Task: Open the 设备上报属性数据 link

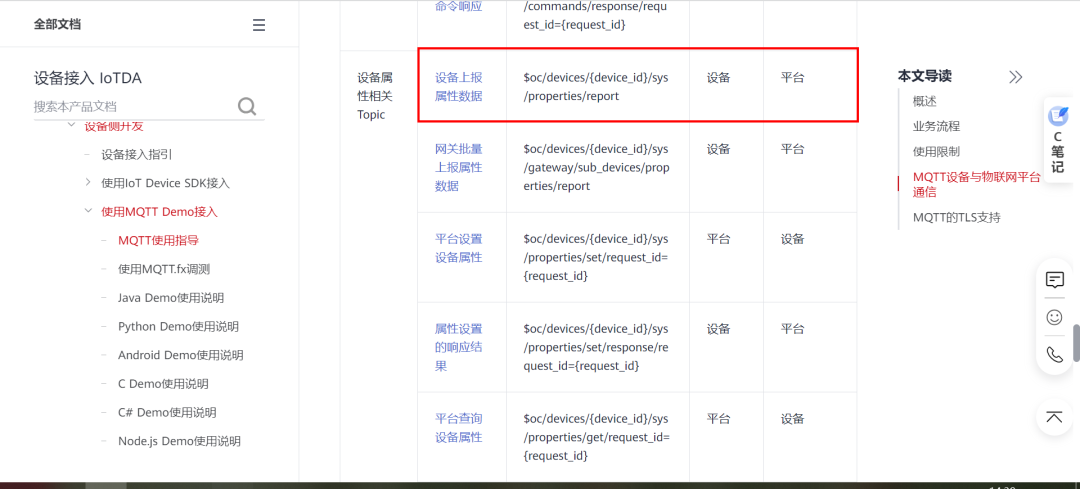Action: coord(459,87)
